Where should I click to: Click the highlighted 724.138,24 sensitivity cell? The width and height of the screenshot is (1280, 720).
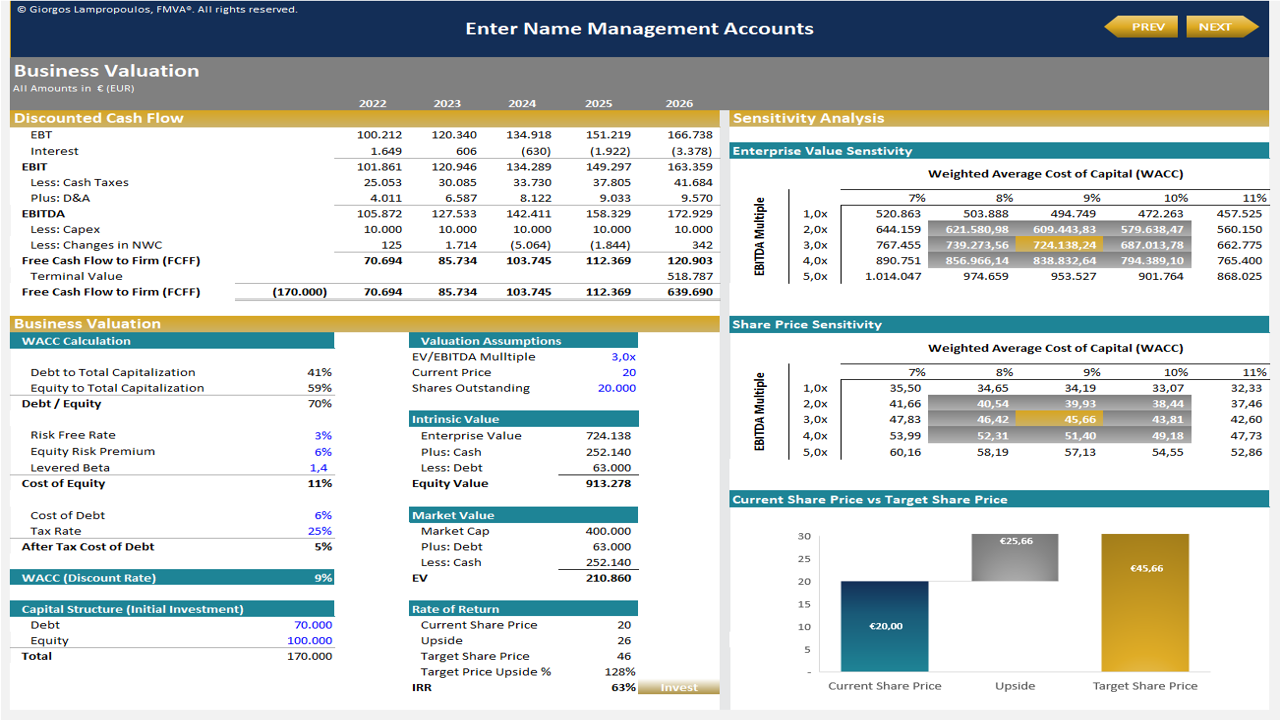tap(1059, 245)
